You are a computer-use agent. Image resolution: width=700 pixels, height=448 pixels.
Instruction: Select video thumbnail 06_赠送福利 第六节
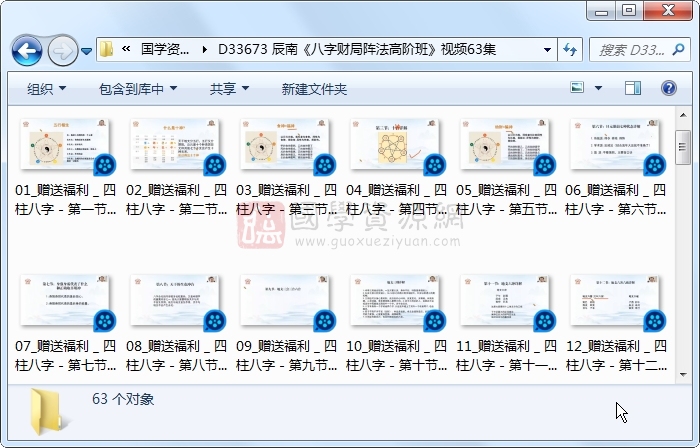[x=617, y=145]
